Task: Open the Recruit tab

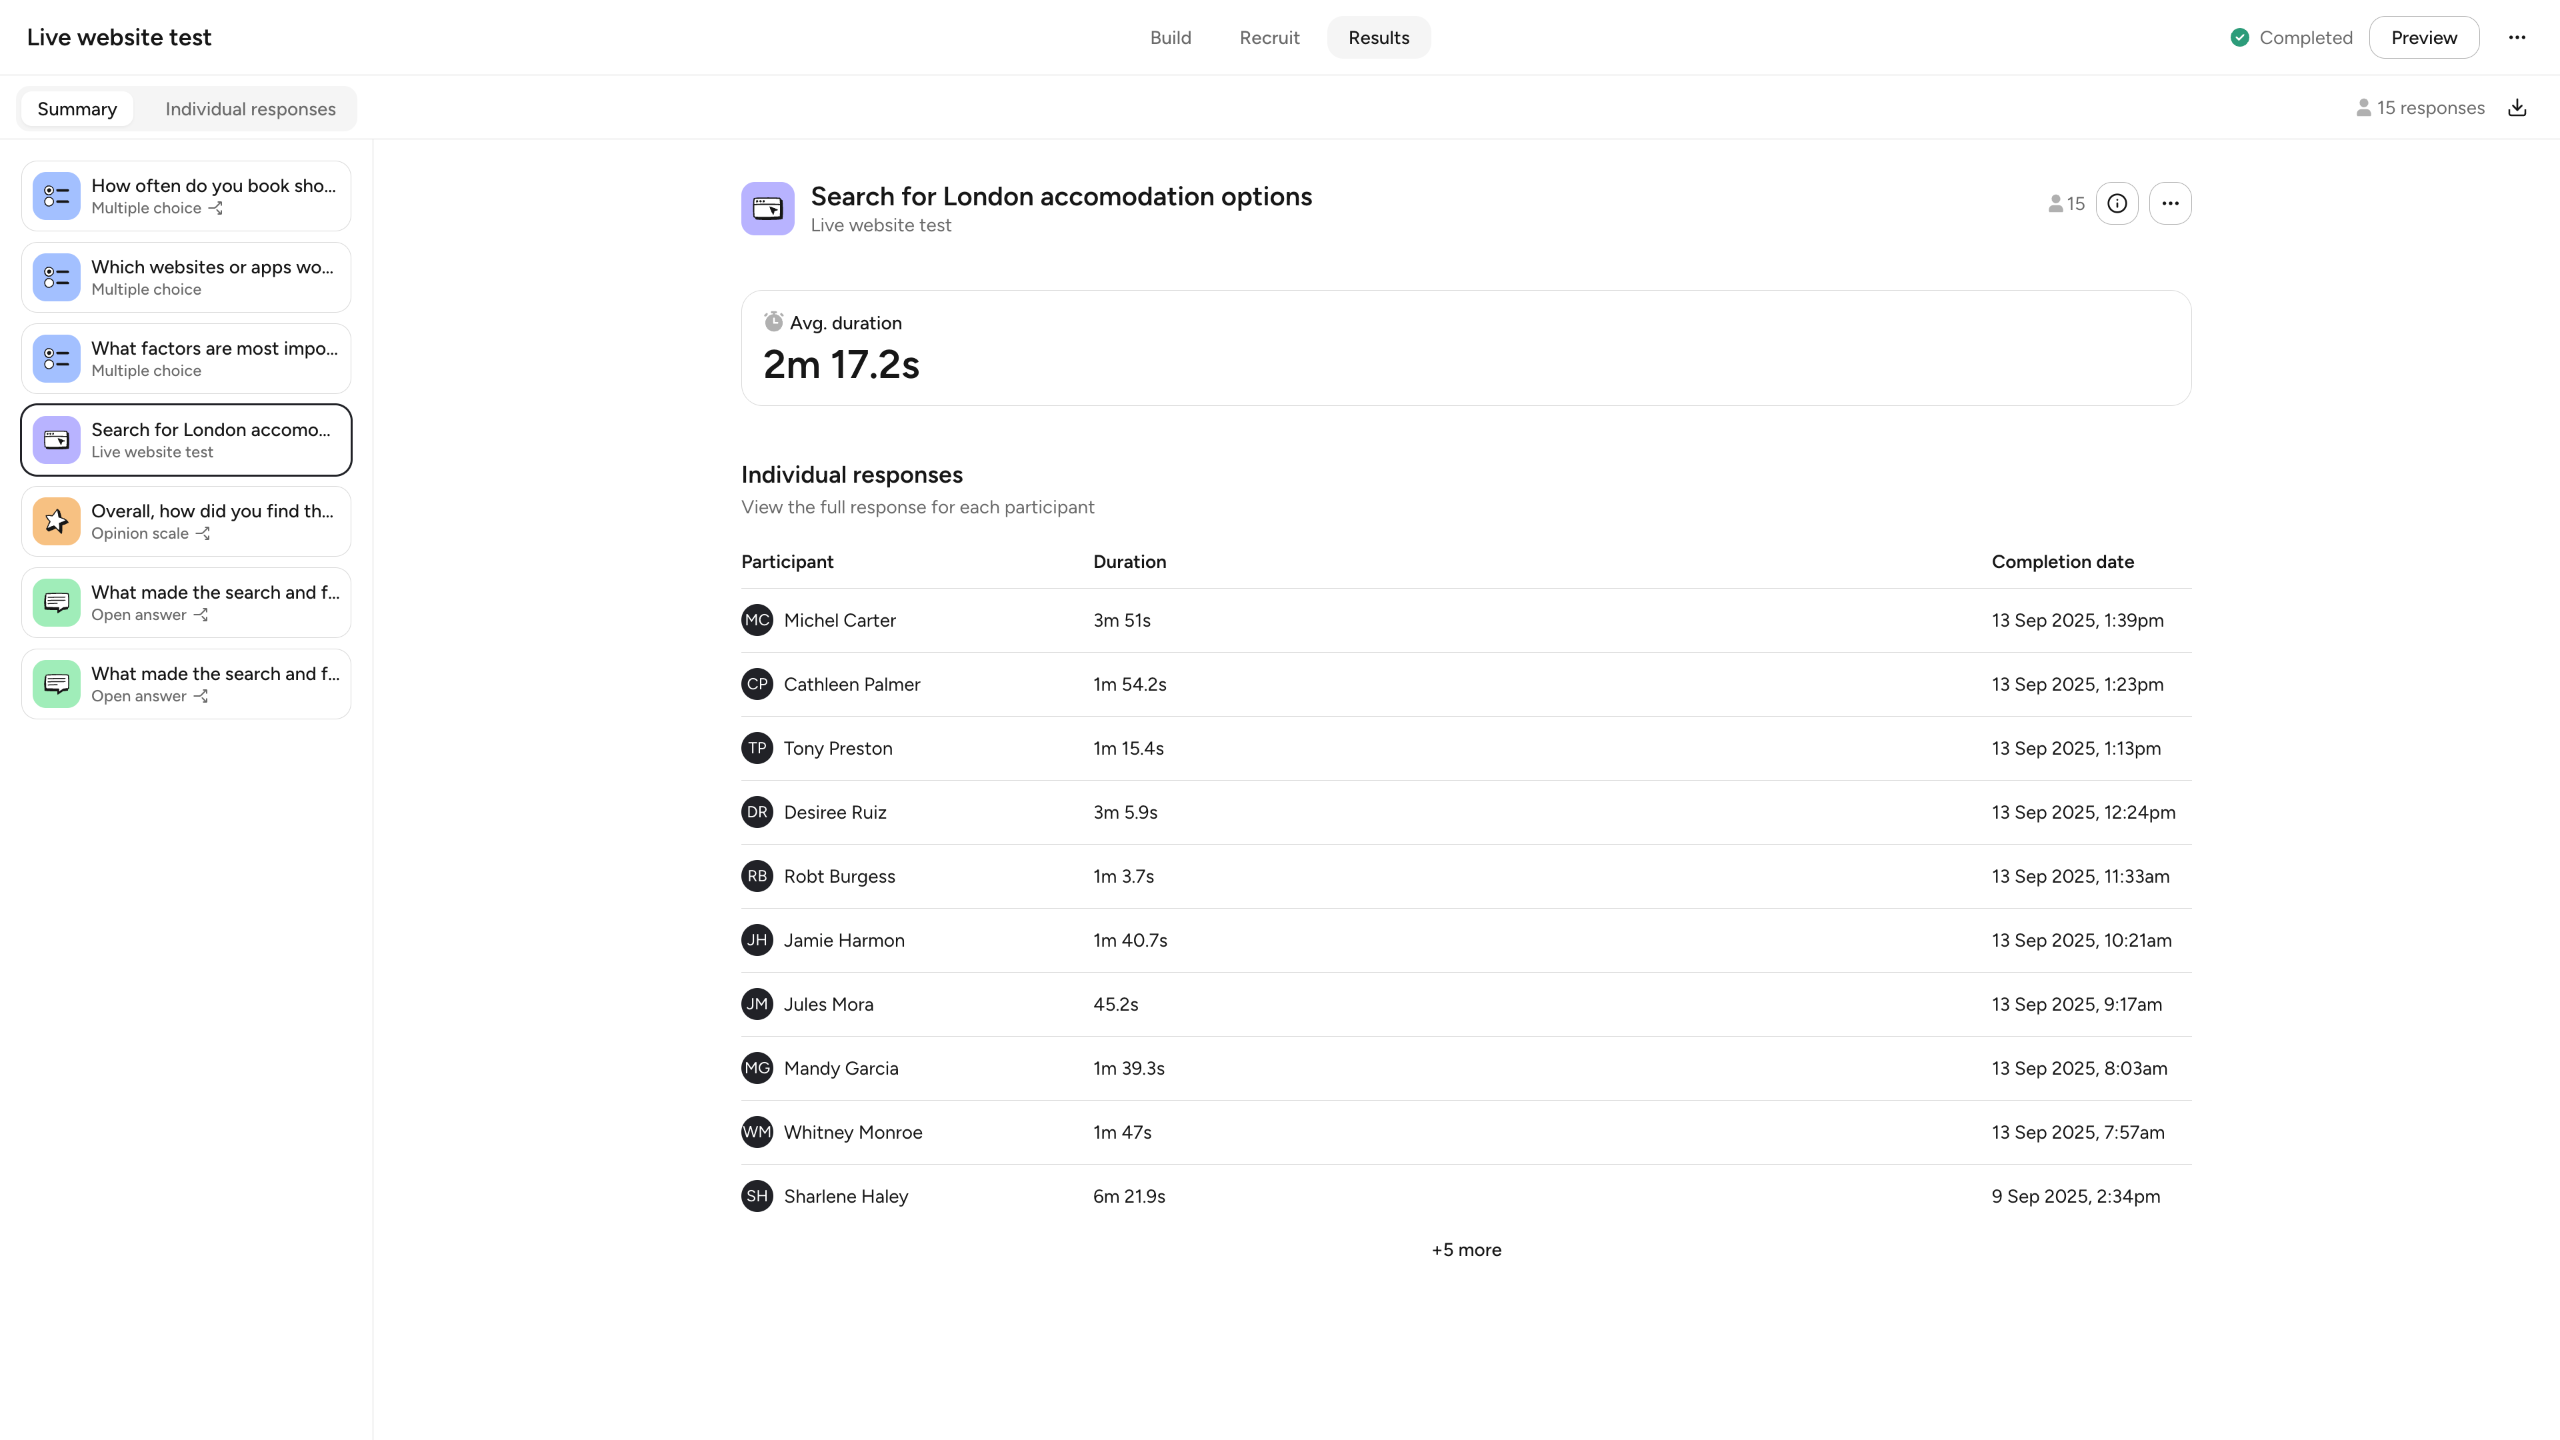Action: 1269,38
